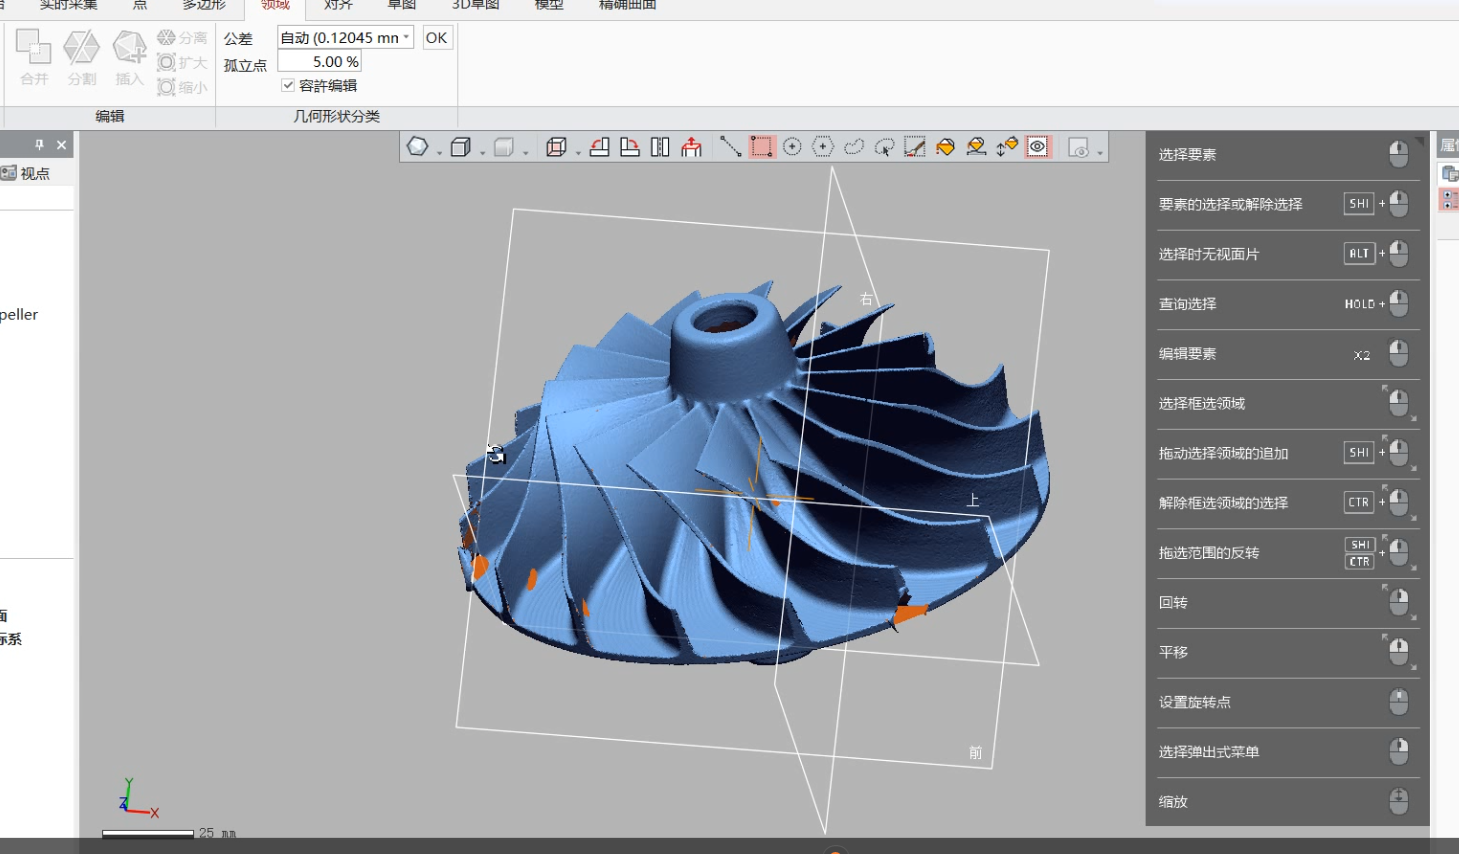Select the smart lasso tool with cursor

[884, 147]
